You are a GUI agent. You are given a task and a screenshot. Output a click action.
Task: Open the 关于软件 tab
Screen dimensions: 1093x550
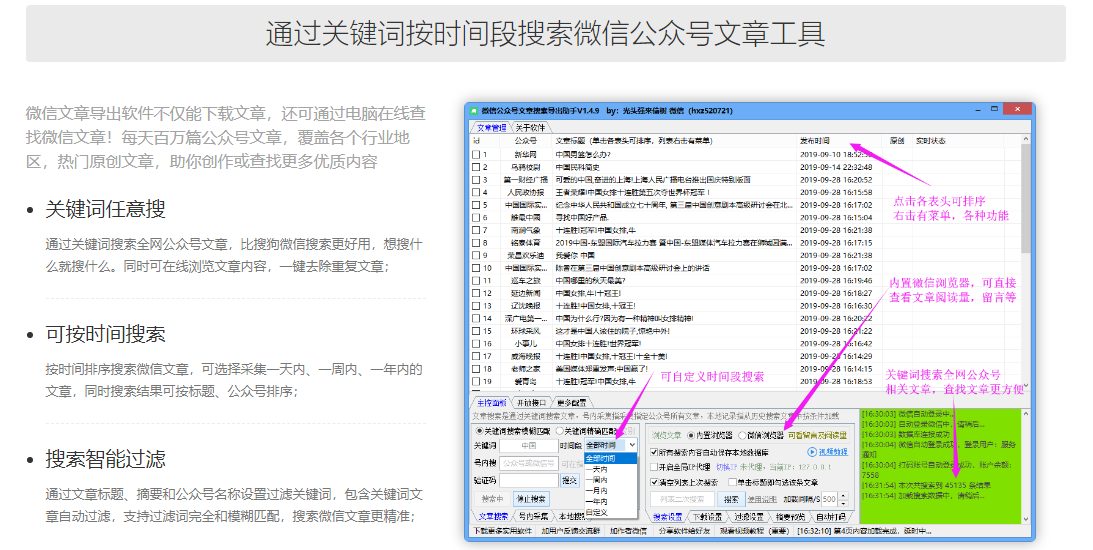click(x=531, y=128)
